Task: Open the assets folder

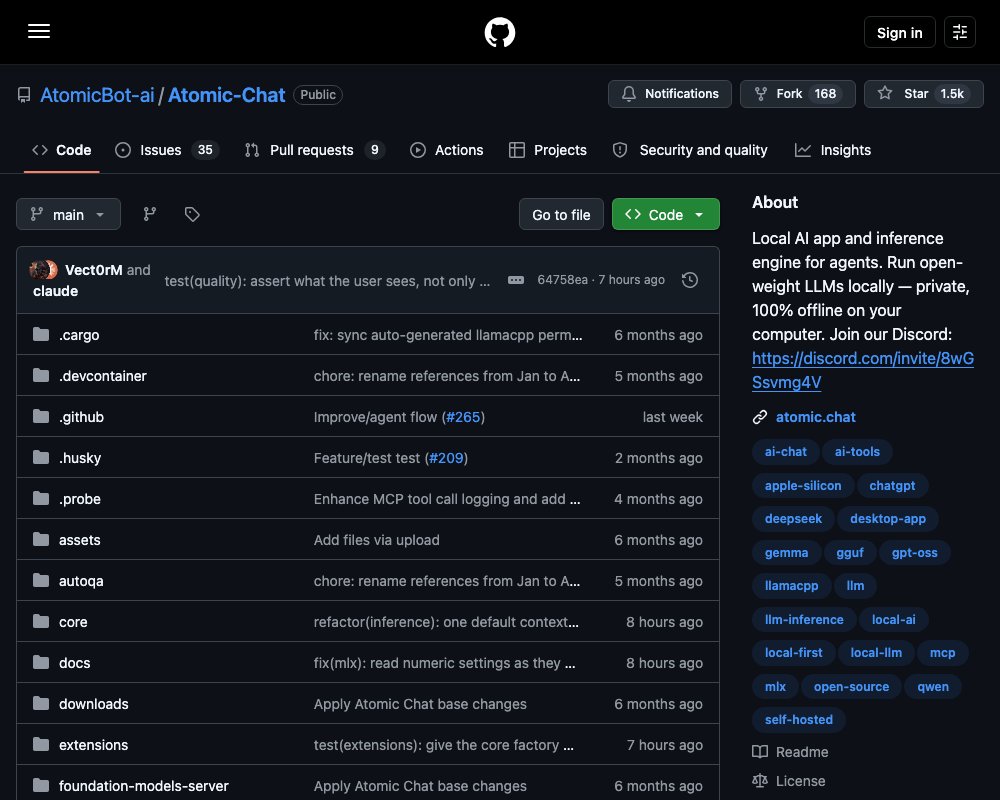Action: 80,540
